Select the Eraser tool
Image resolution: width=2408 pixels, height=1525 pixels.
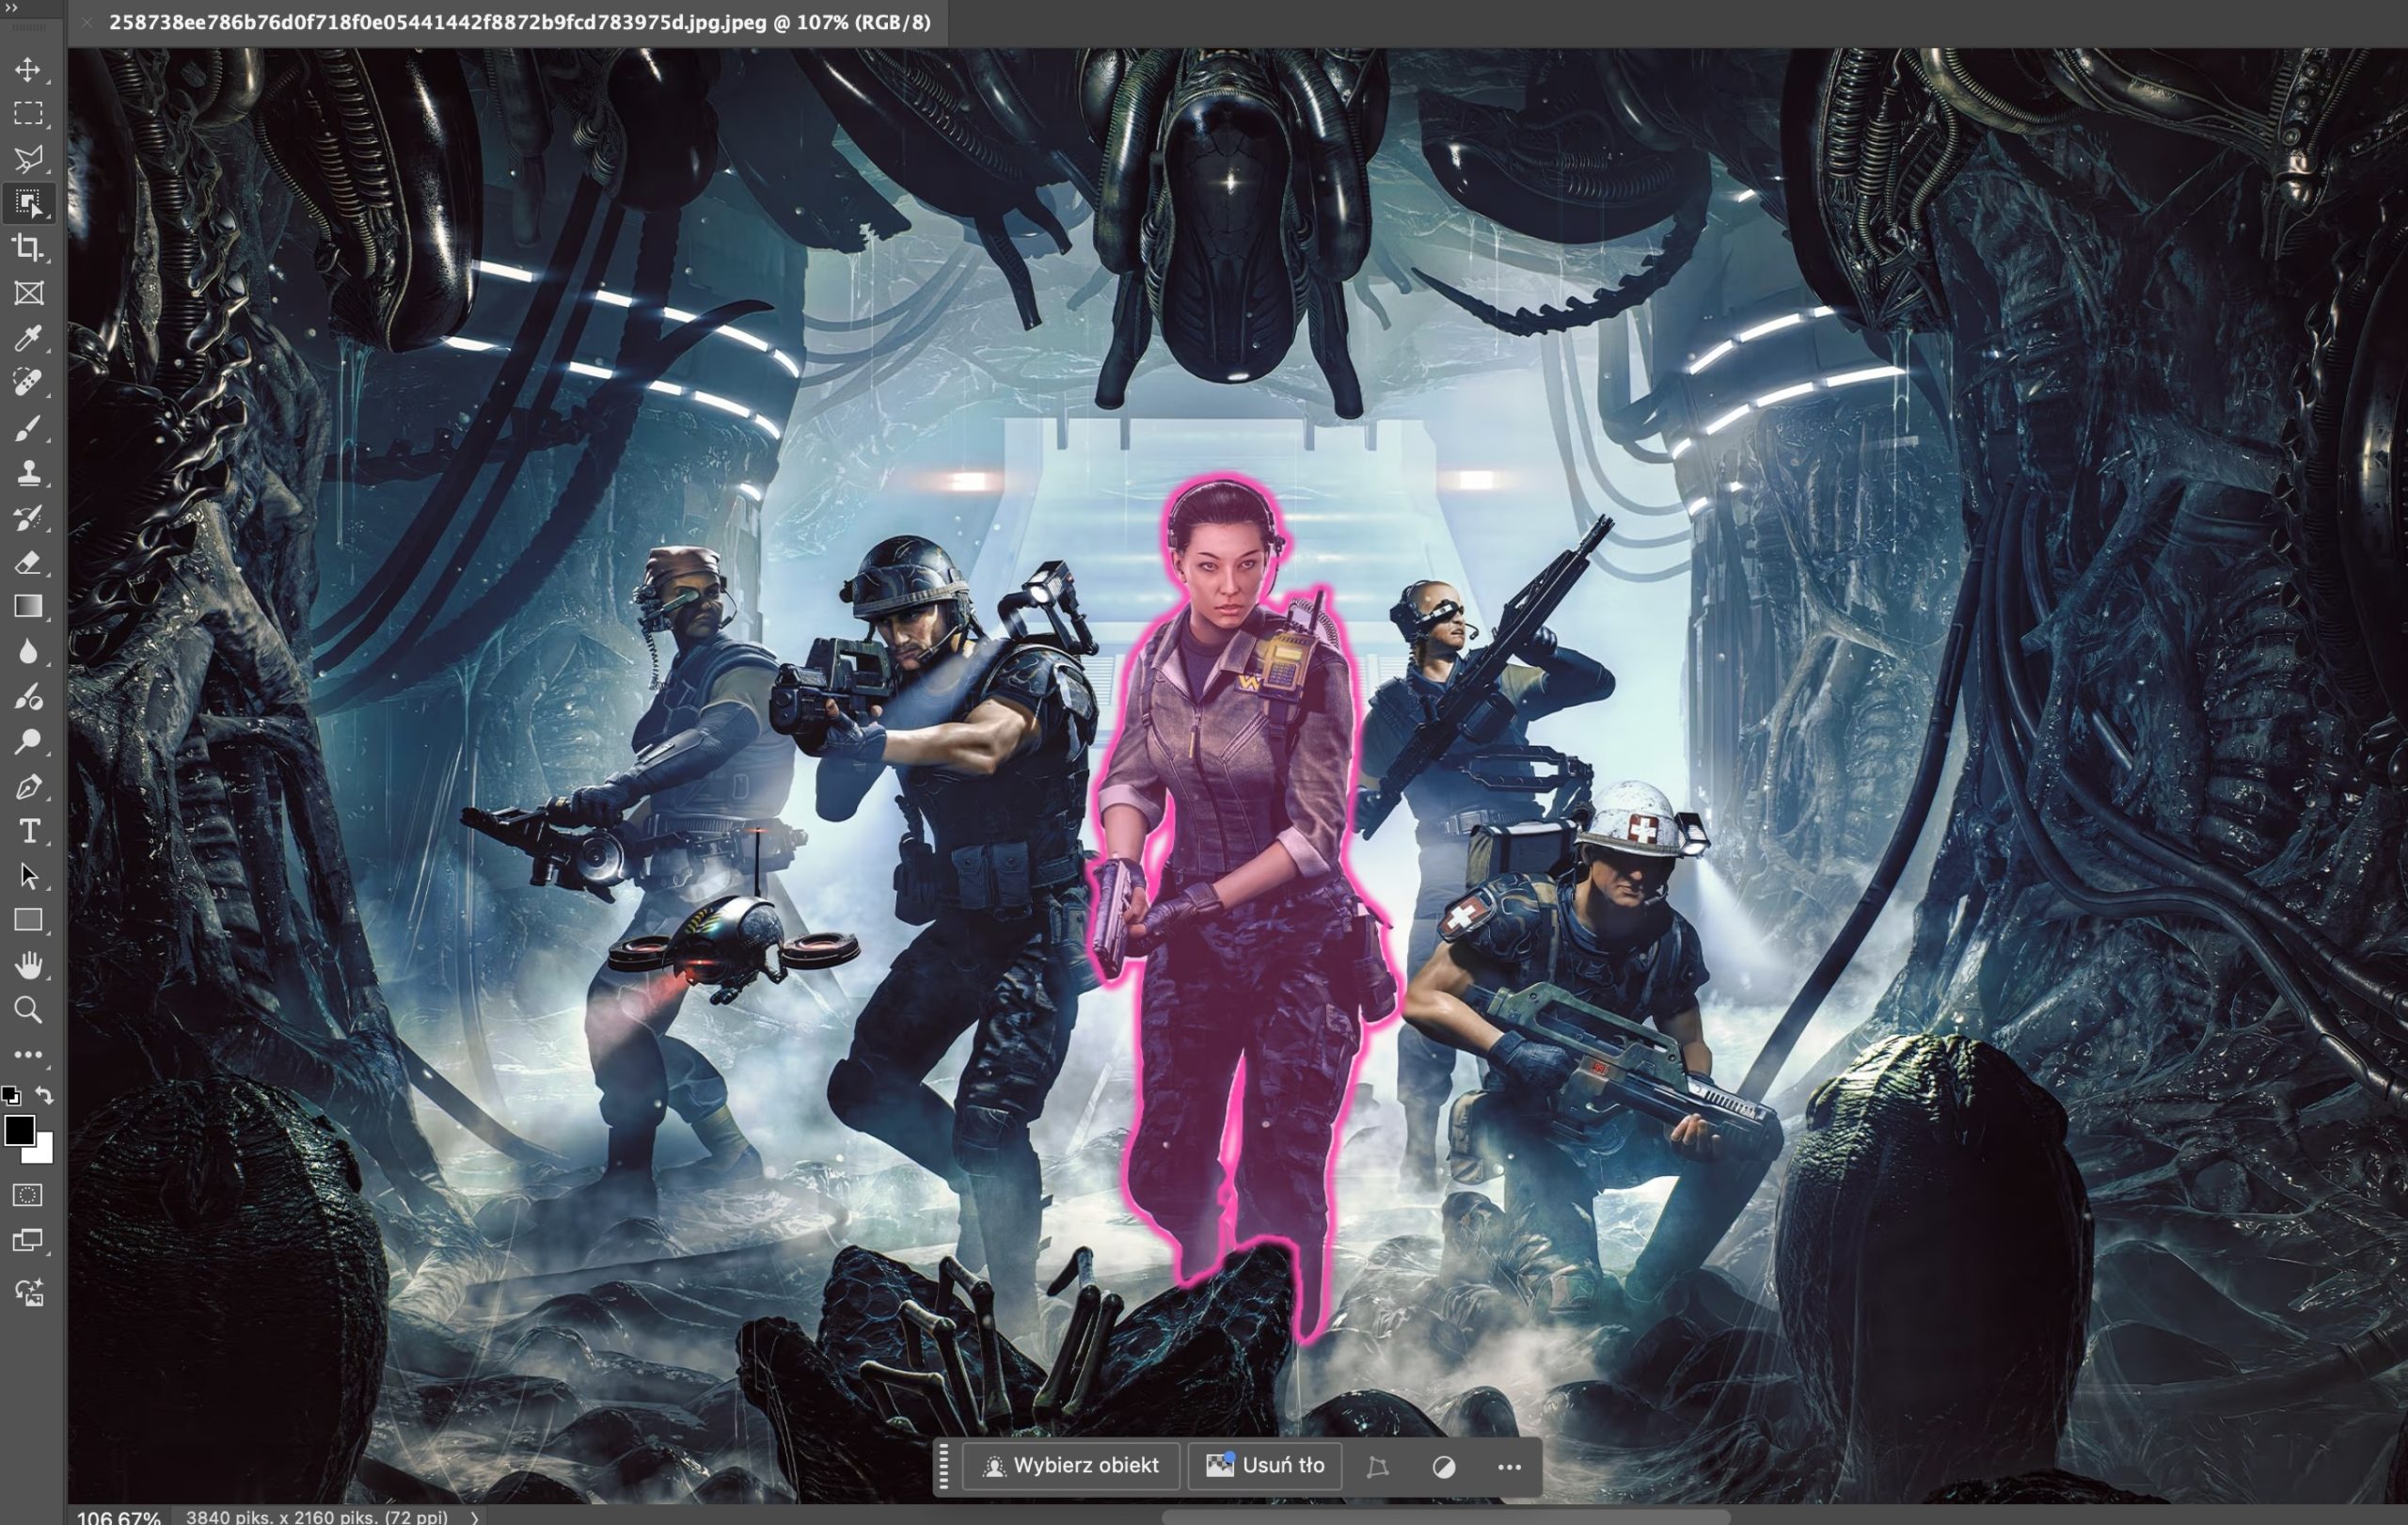[28, 562]
